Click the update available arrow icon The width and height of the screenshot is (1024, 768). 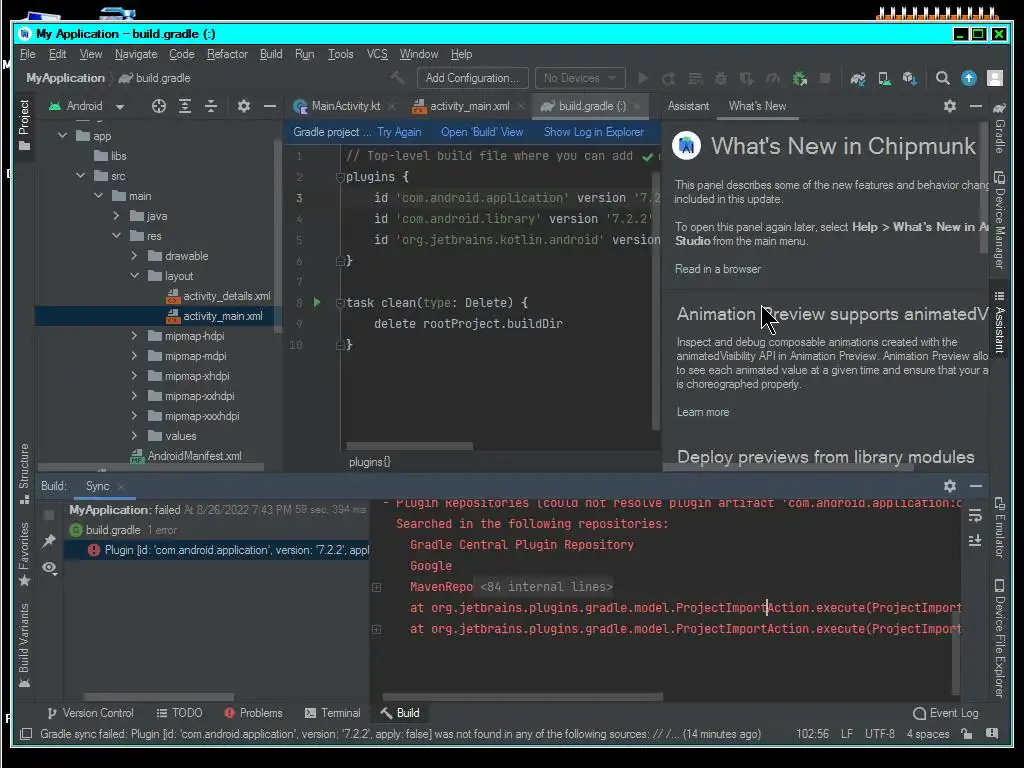[968, 78]
